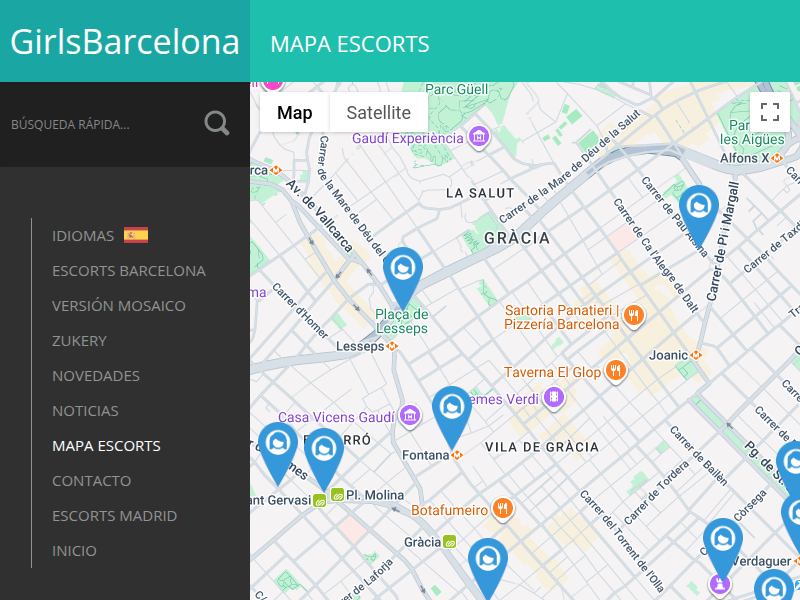
Task: Switch to Satellite view
Action: [x=377, y=113]
